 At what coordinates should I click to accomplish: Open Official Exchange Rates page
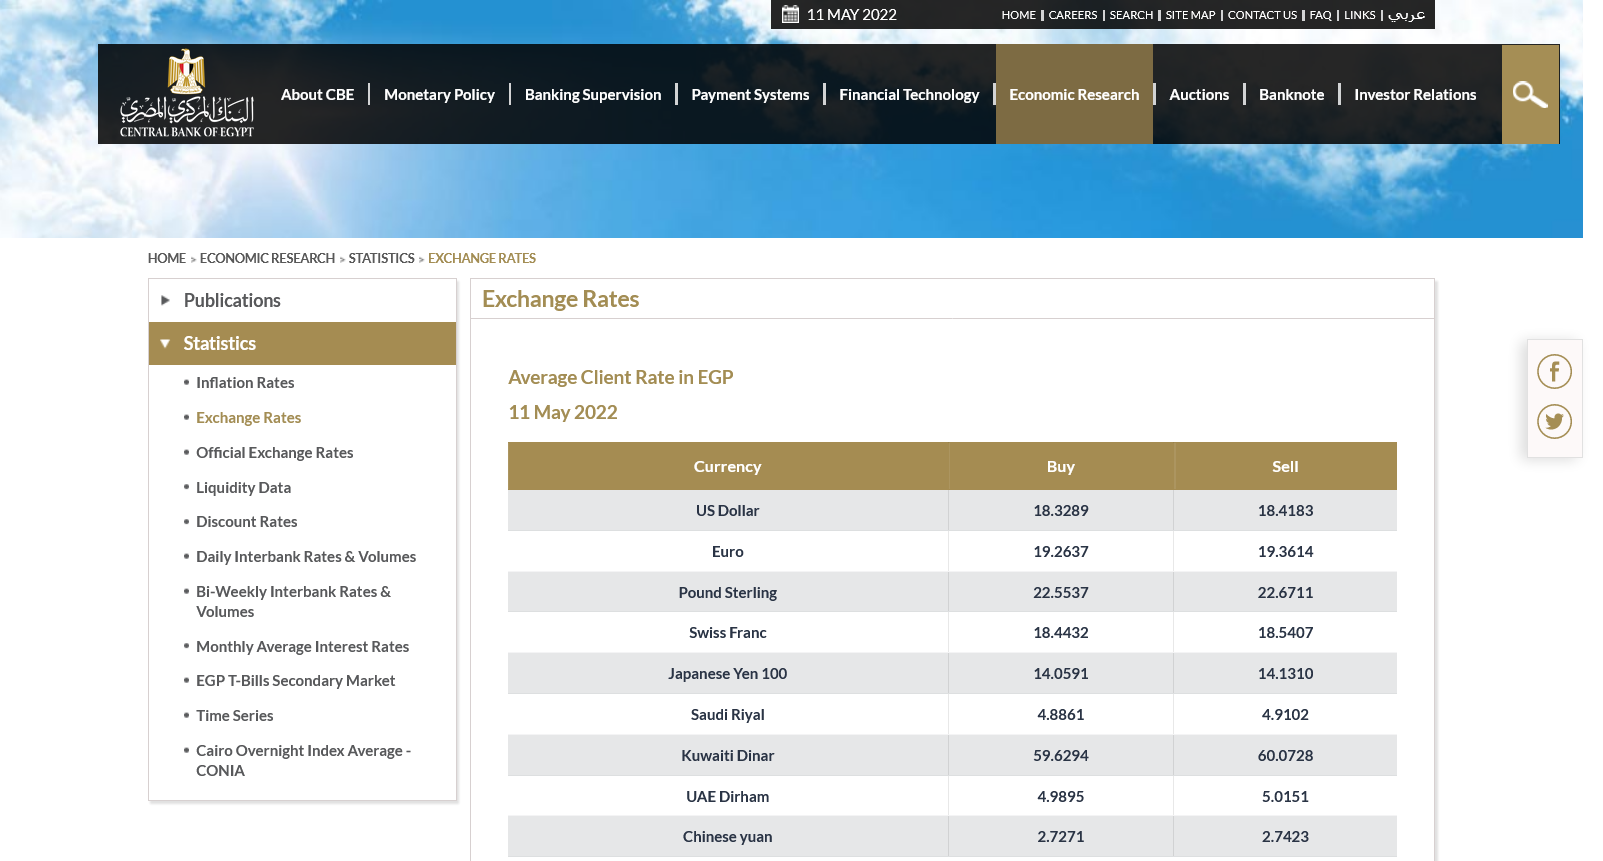coord(274,453)
